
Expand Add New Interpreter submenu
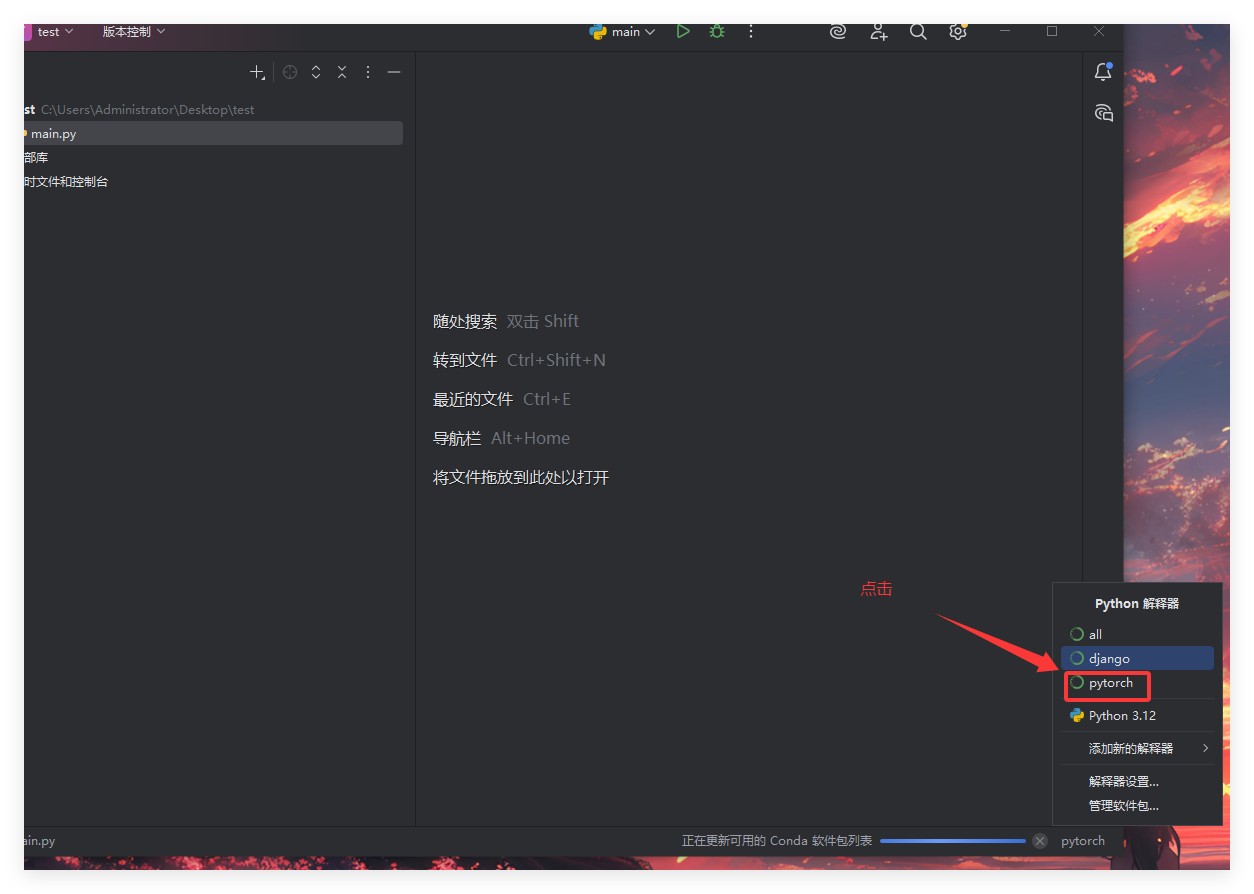click(1138, 748)
